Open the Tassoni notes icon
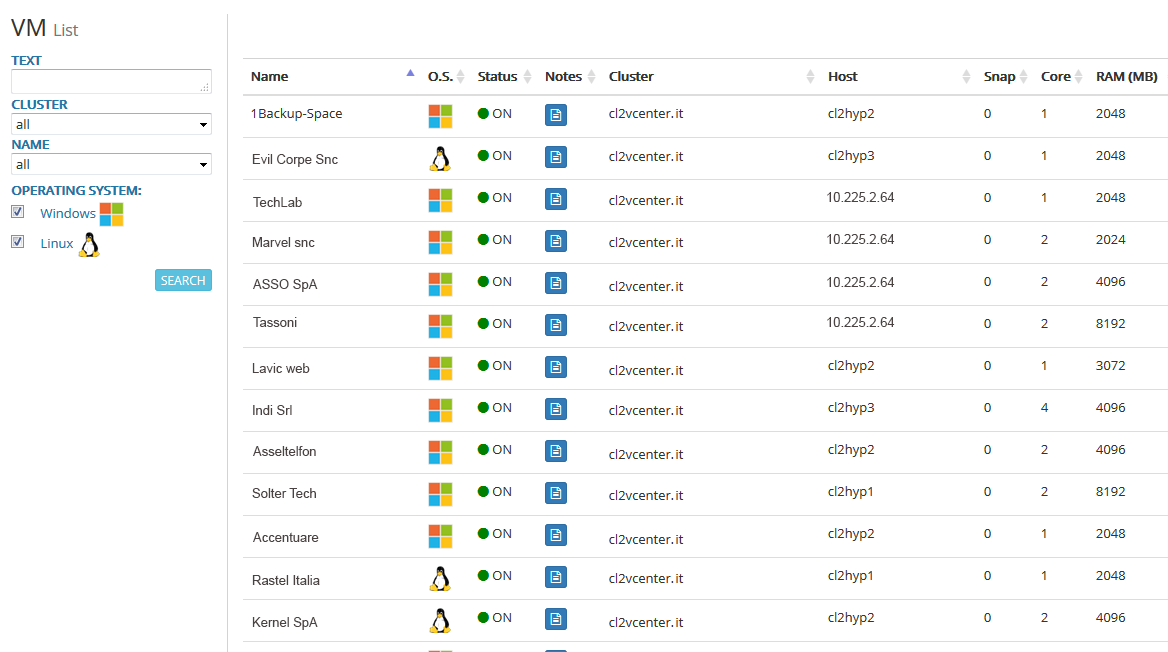 pos(556,325)
